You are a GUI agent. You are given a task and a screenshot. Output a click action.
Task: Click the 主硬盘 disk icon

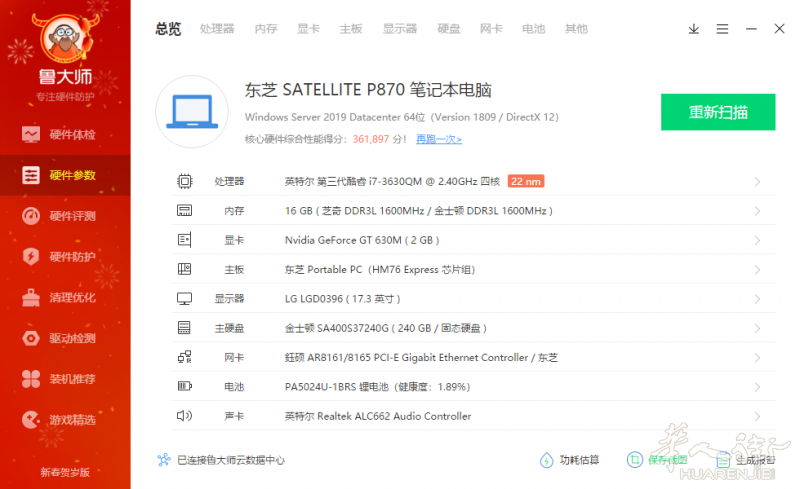point(184,328)
